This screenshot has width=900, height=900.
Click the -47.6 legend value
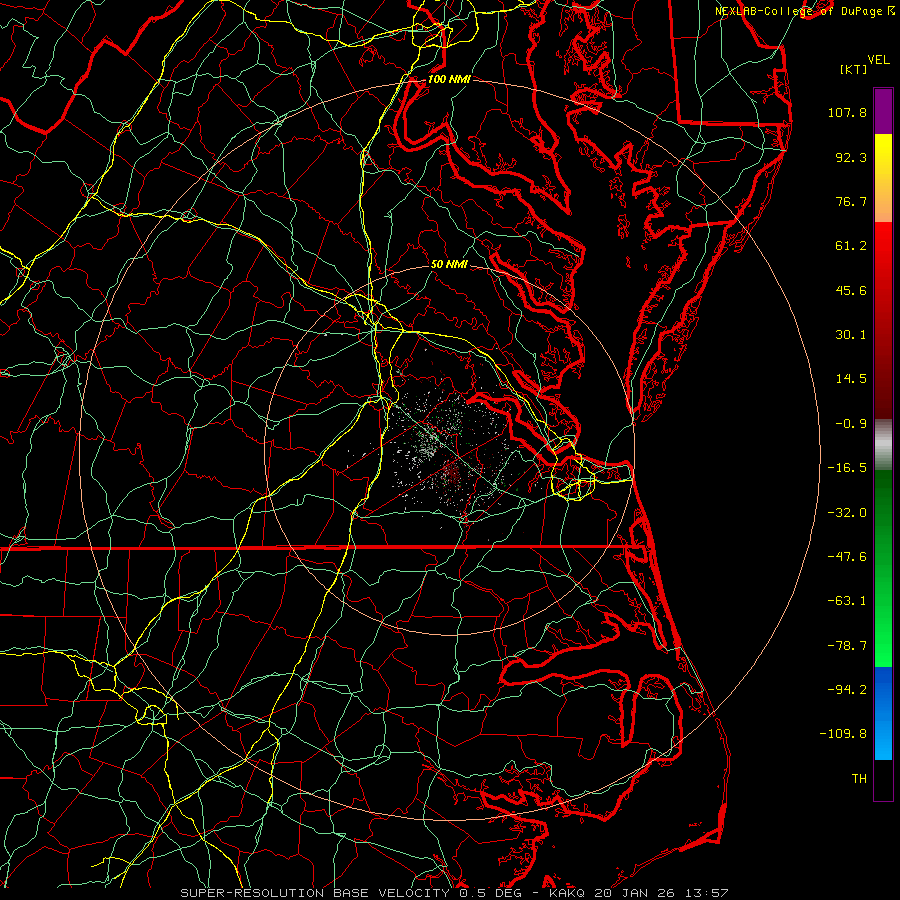coord(847,557)
